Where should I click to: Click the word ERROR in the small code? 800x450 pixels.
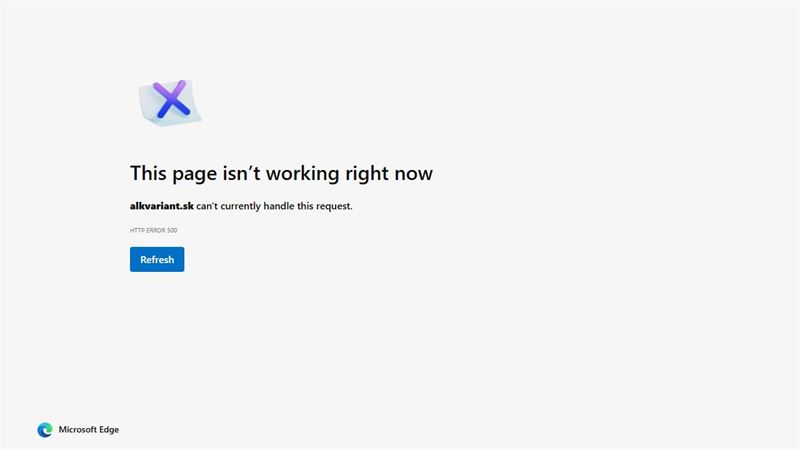tap(156, 230)
